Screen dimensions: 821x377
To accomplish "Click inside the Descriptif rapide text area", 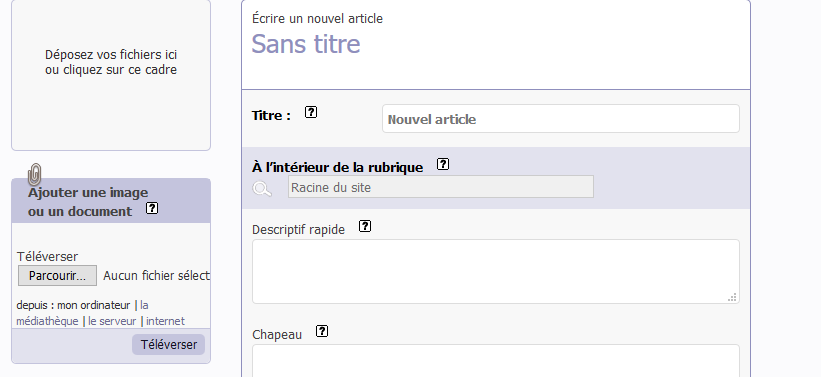I will click(496, 271).
